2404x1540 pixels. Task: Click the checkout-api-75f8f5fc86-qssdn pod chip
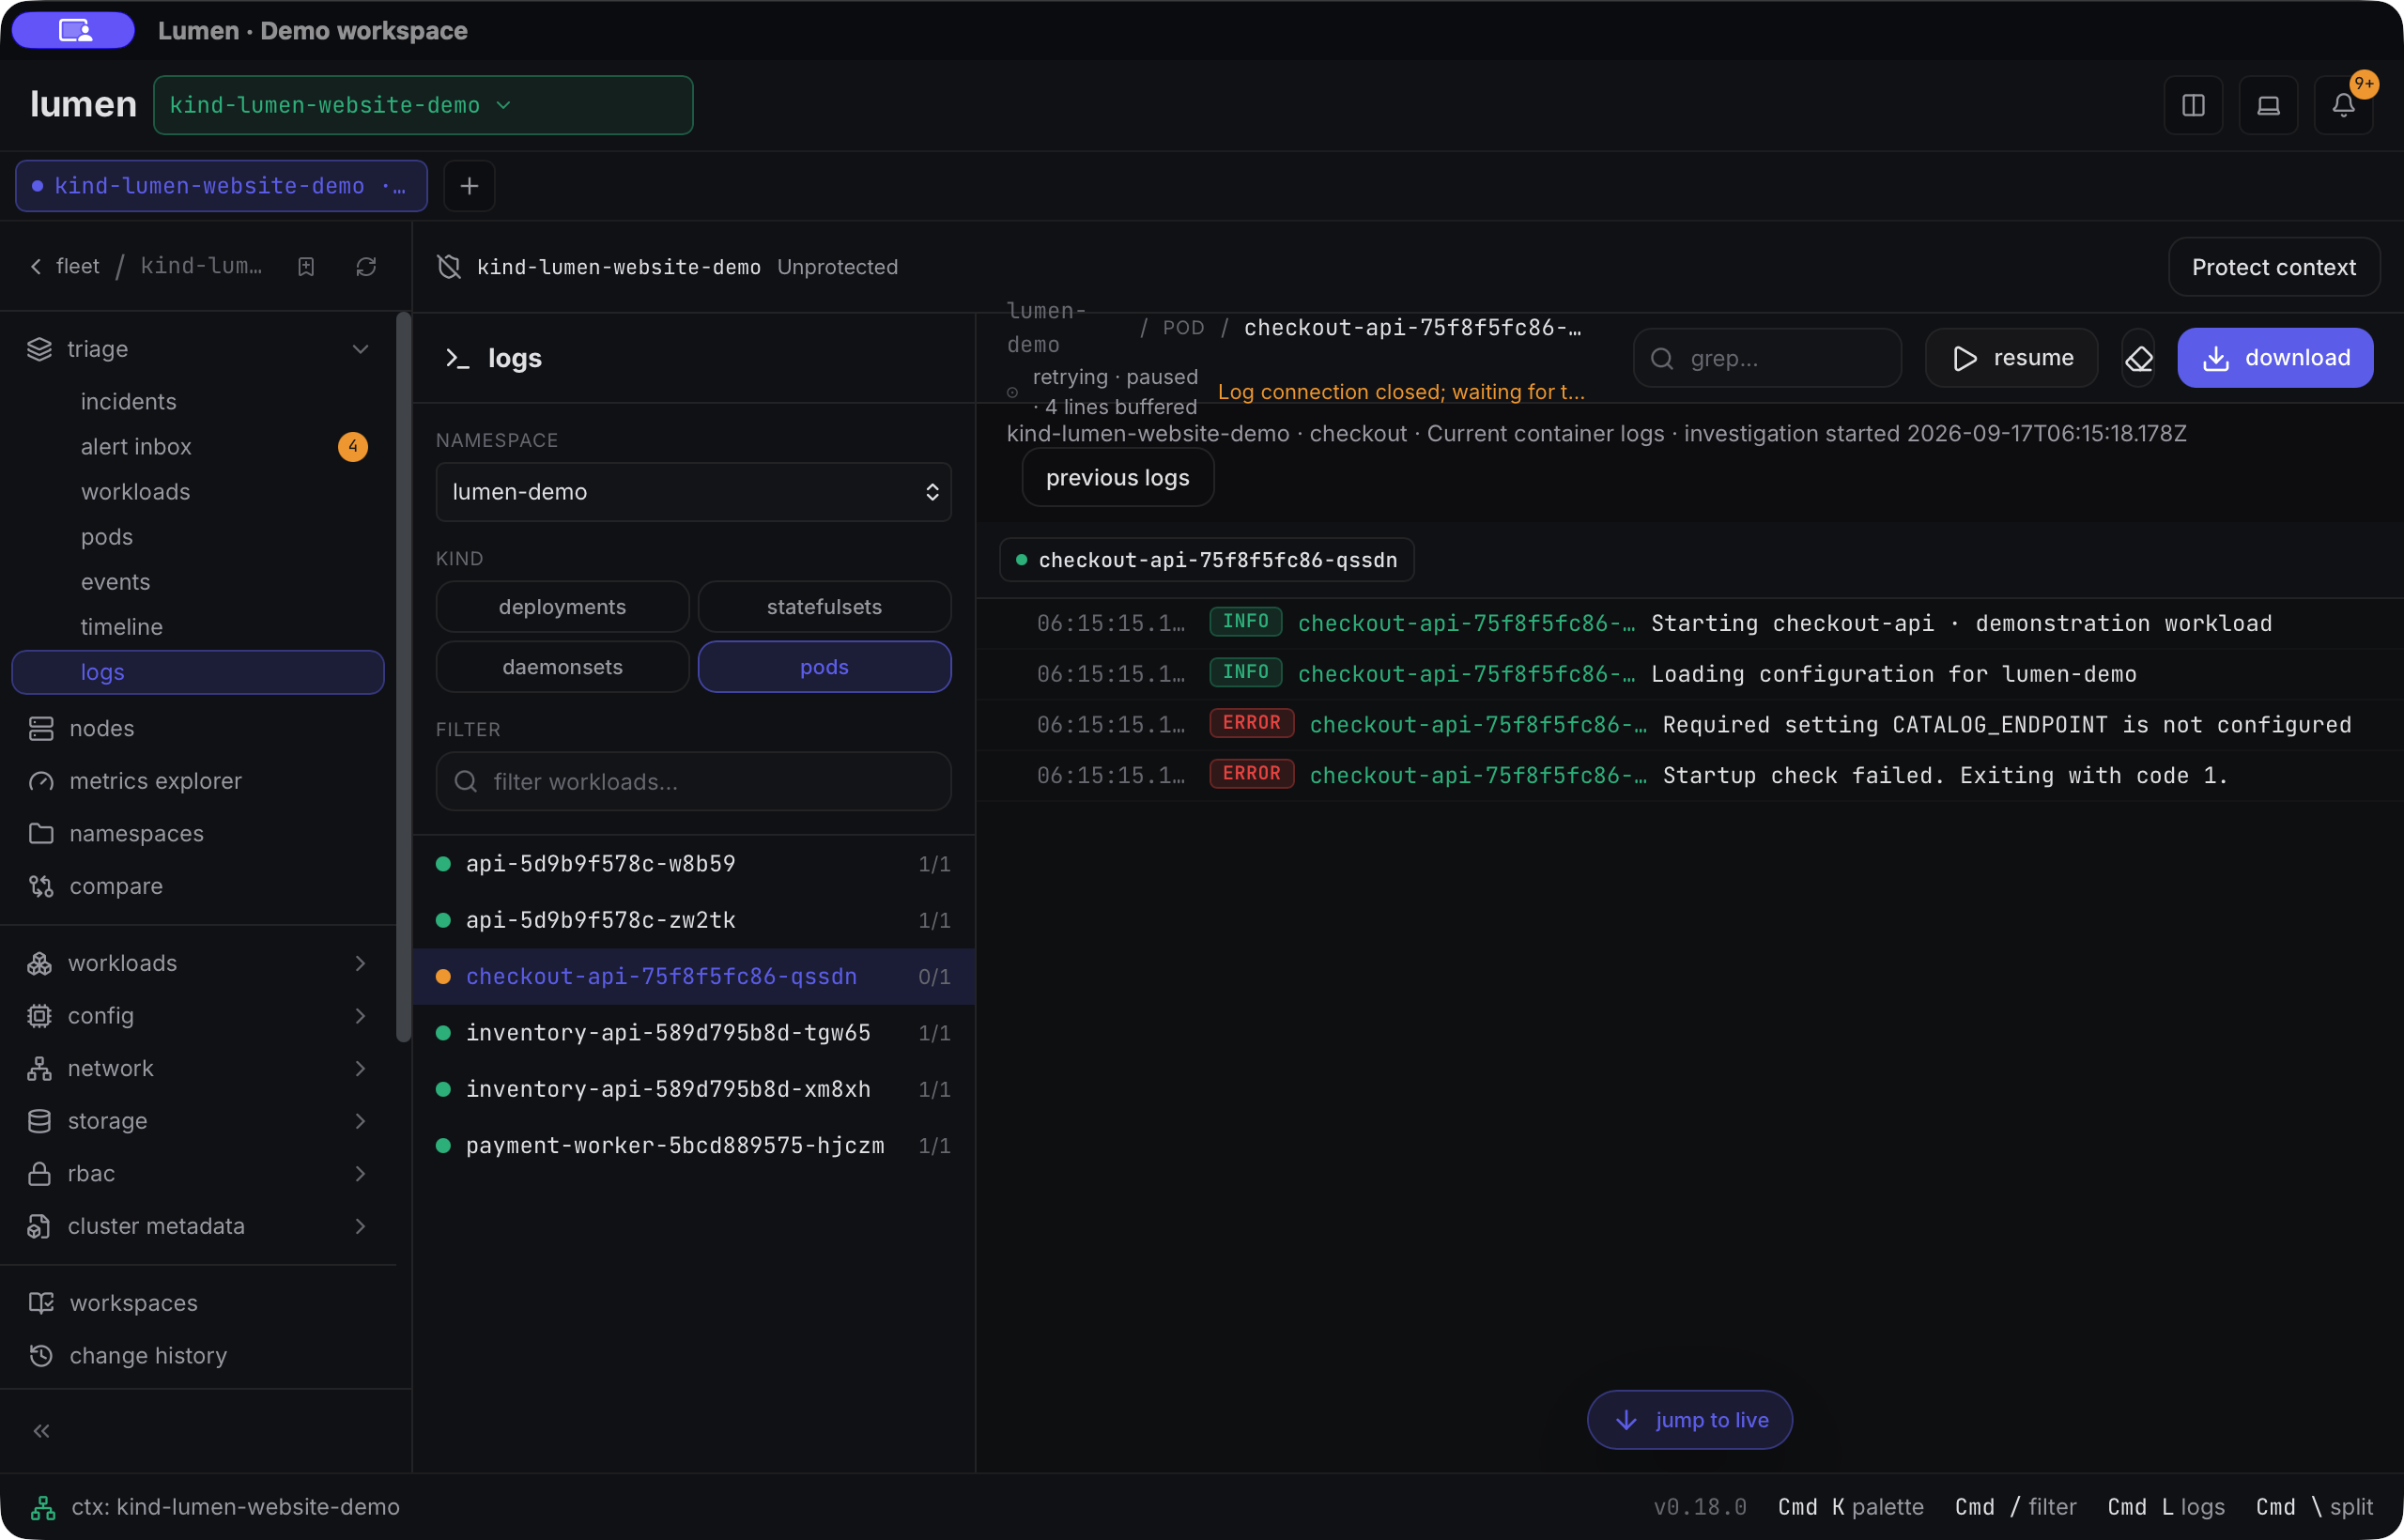coord(1206,560)
